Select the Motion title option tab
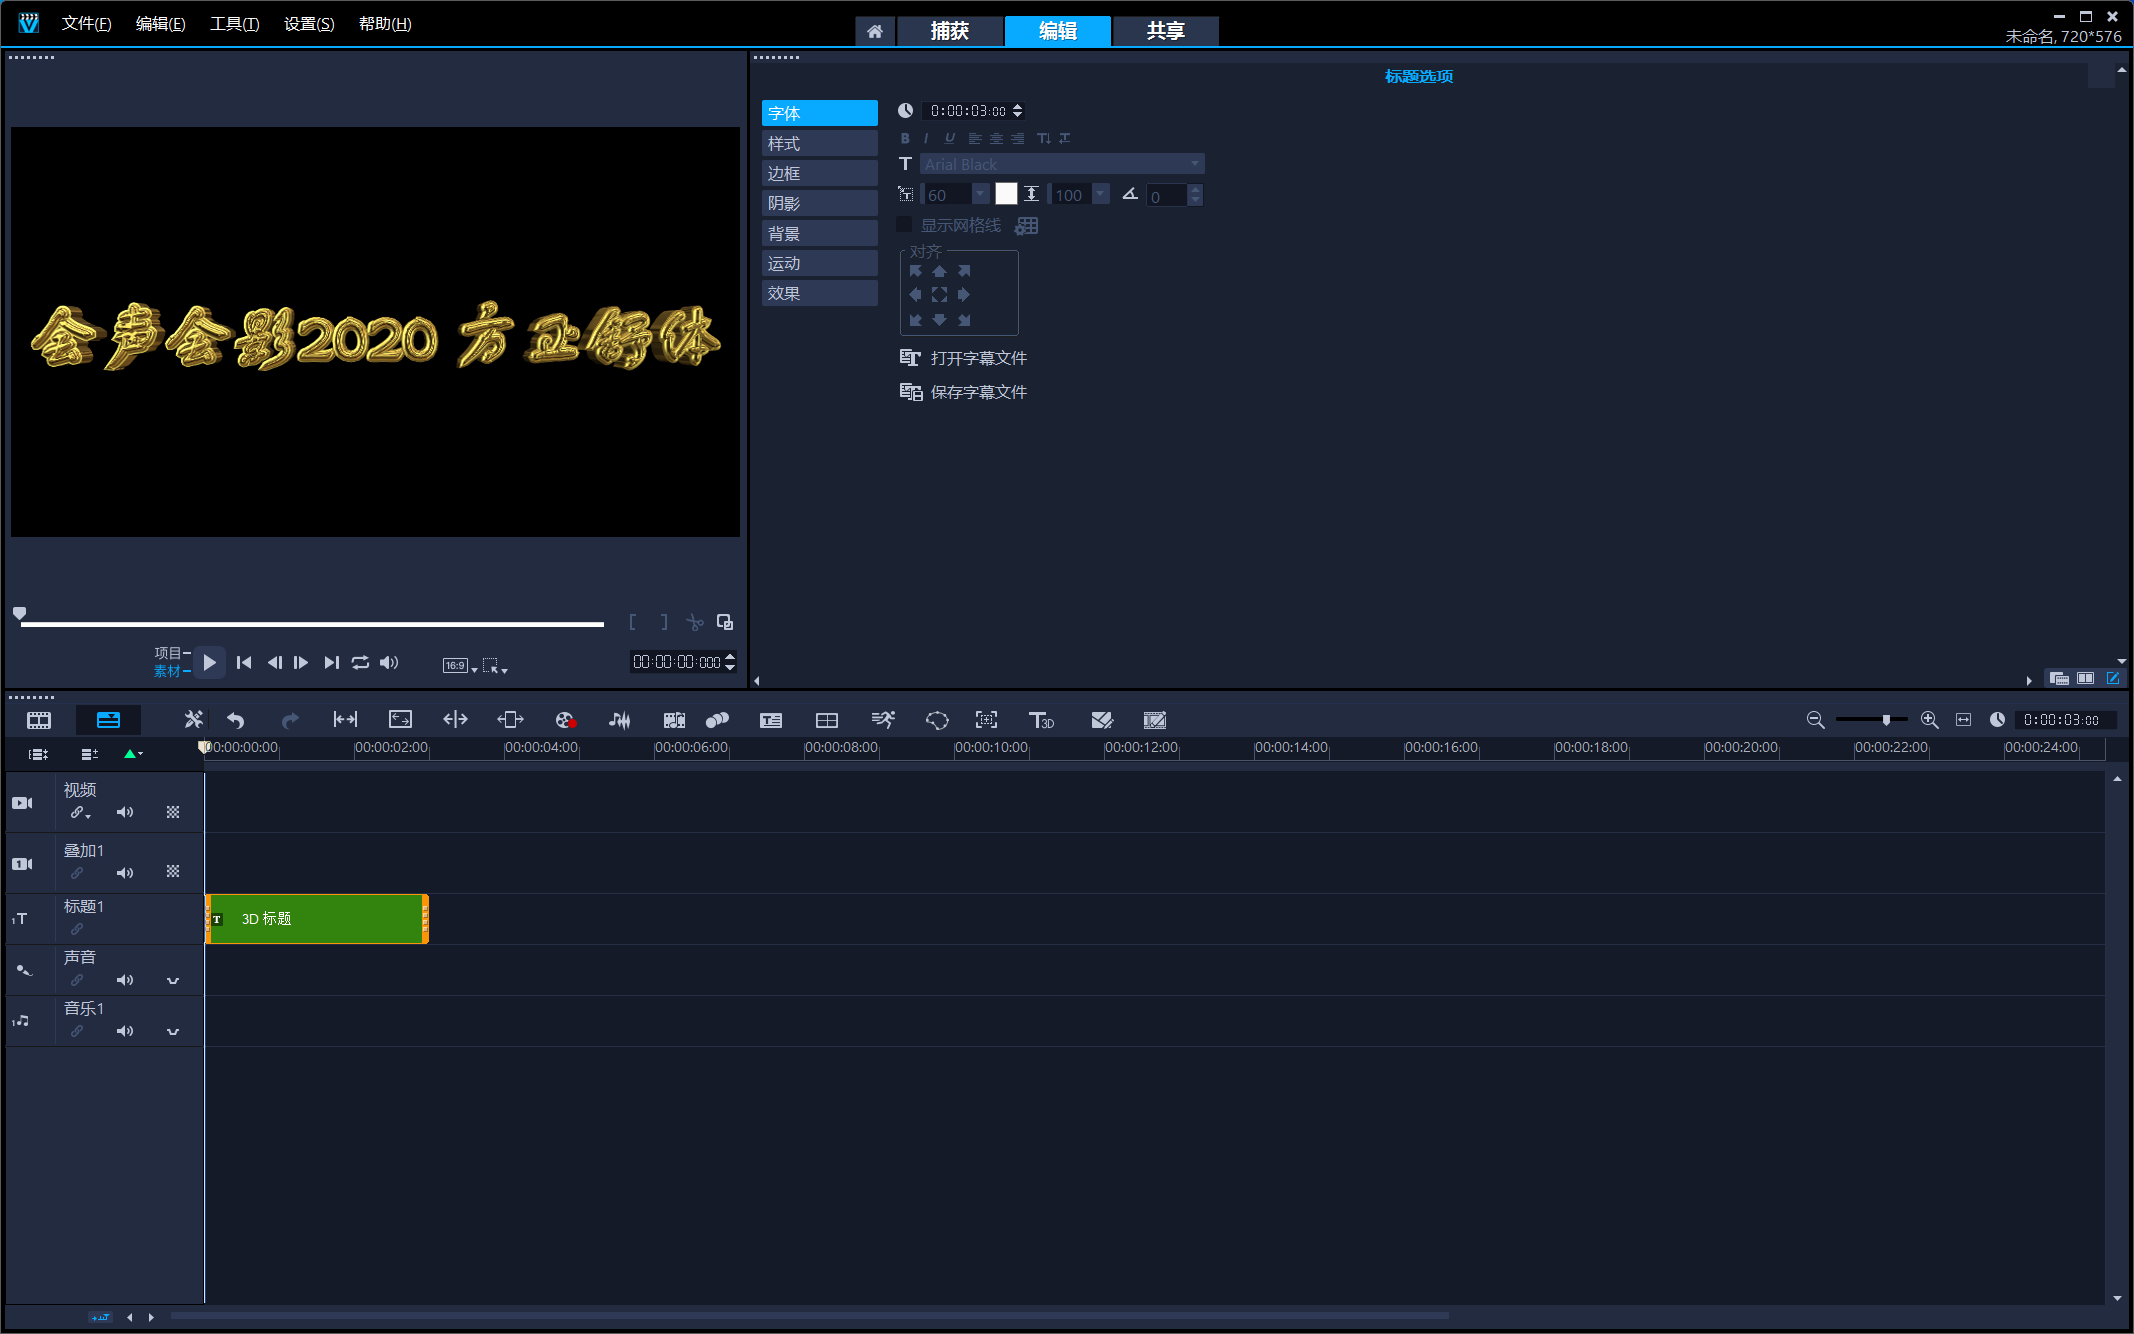This screenshot has width=2134, height=1334. 820,263
